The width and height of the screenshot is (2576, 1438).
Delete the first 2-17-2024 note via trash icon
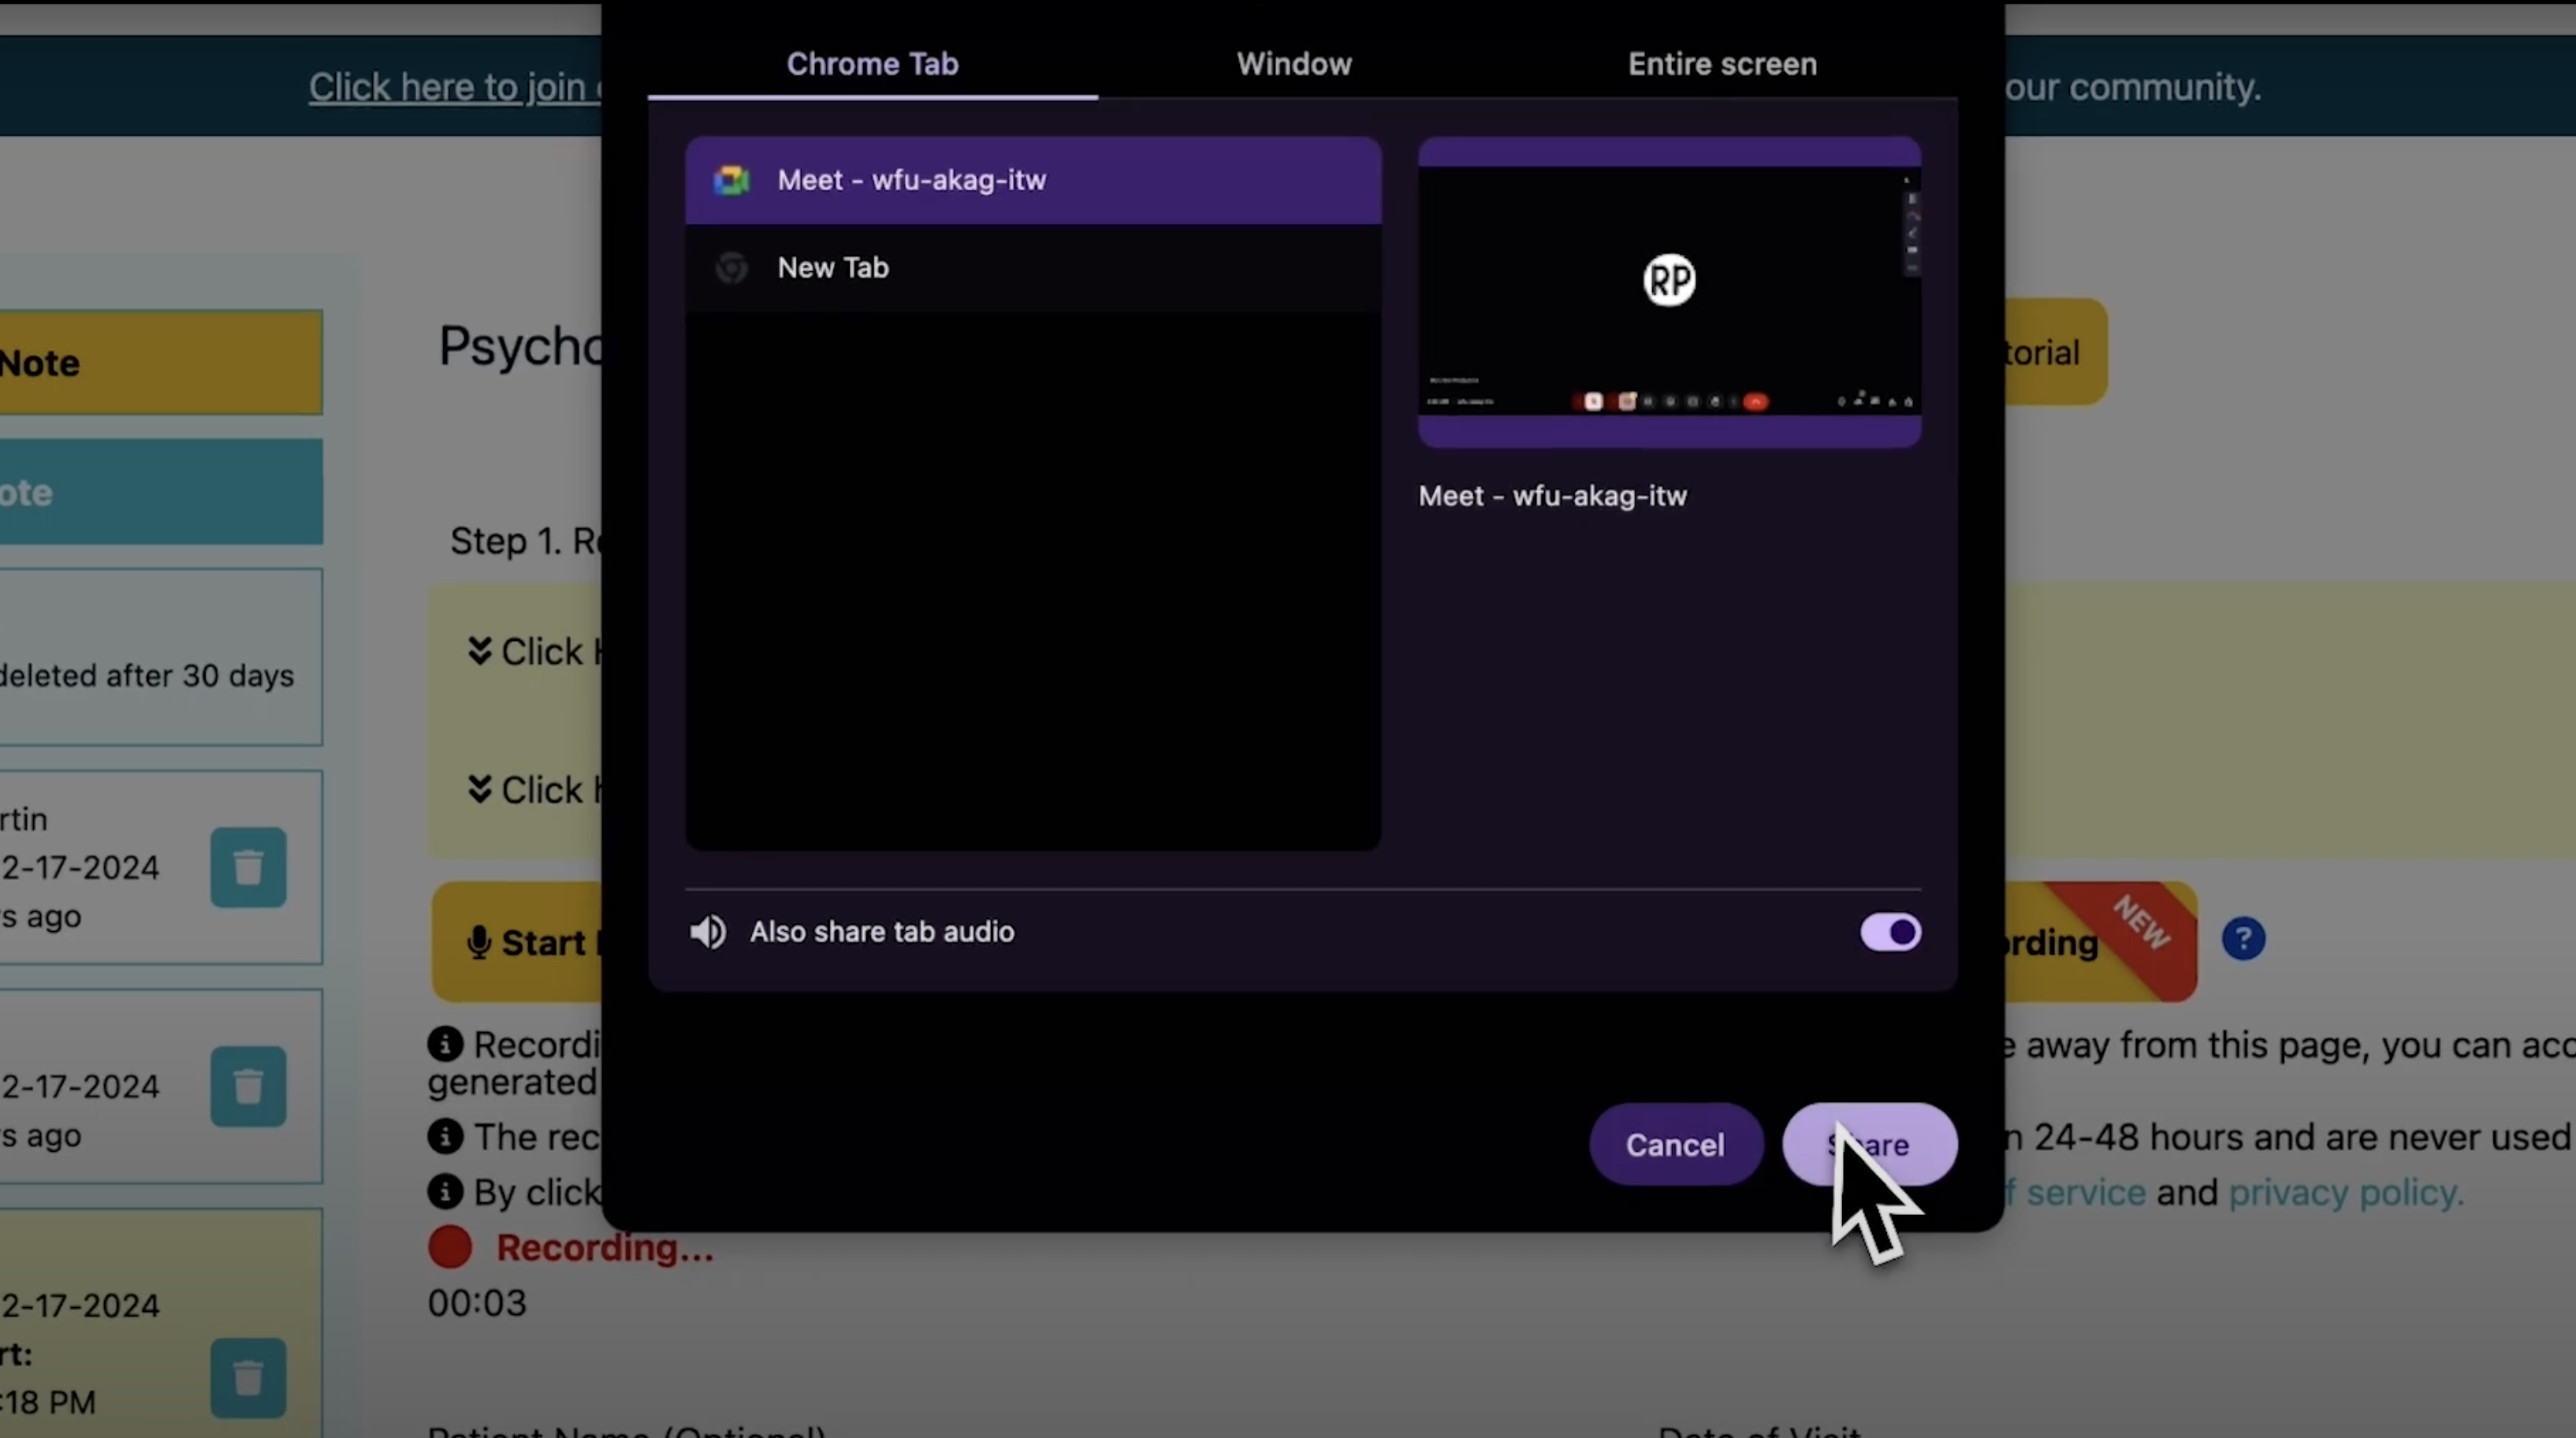(248, 867)
